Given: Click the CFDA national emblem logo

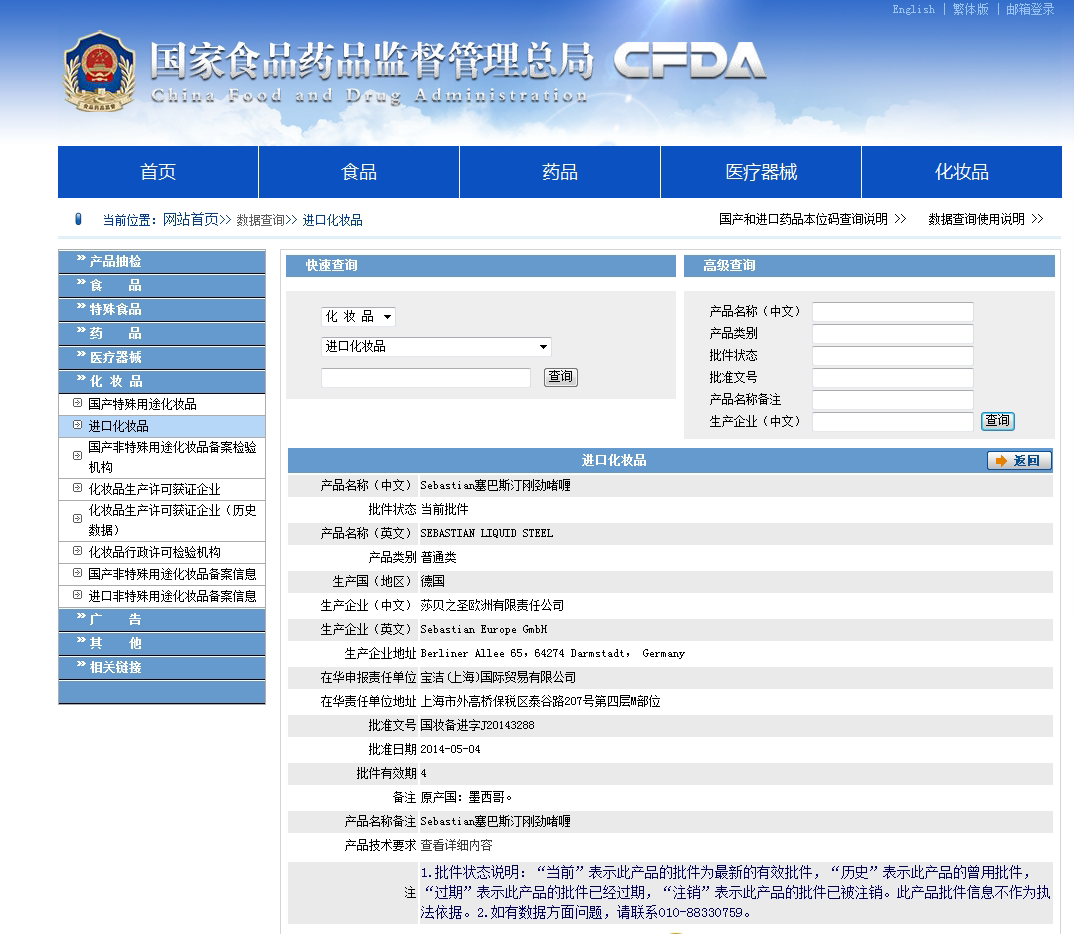Looking at the screenshot, I should [x=99, y=71].
